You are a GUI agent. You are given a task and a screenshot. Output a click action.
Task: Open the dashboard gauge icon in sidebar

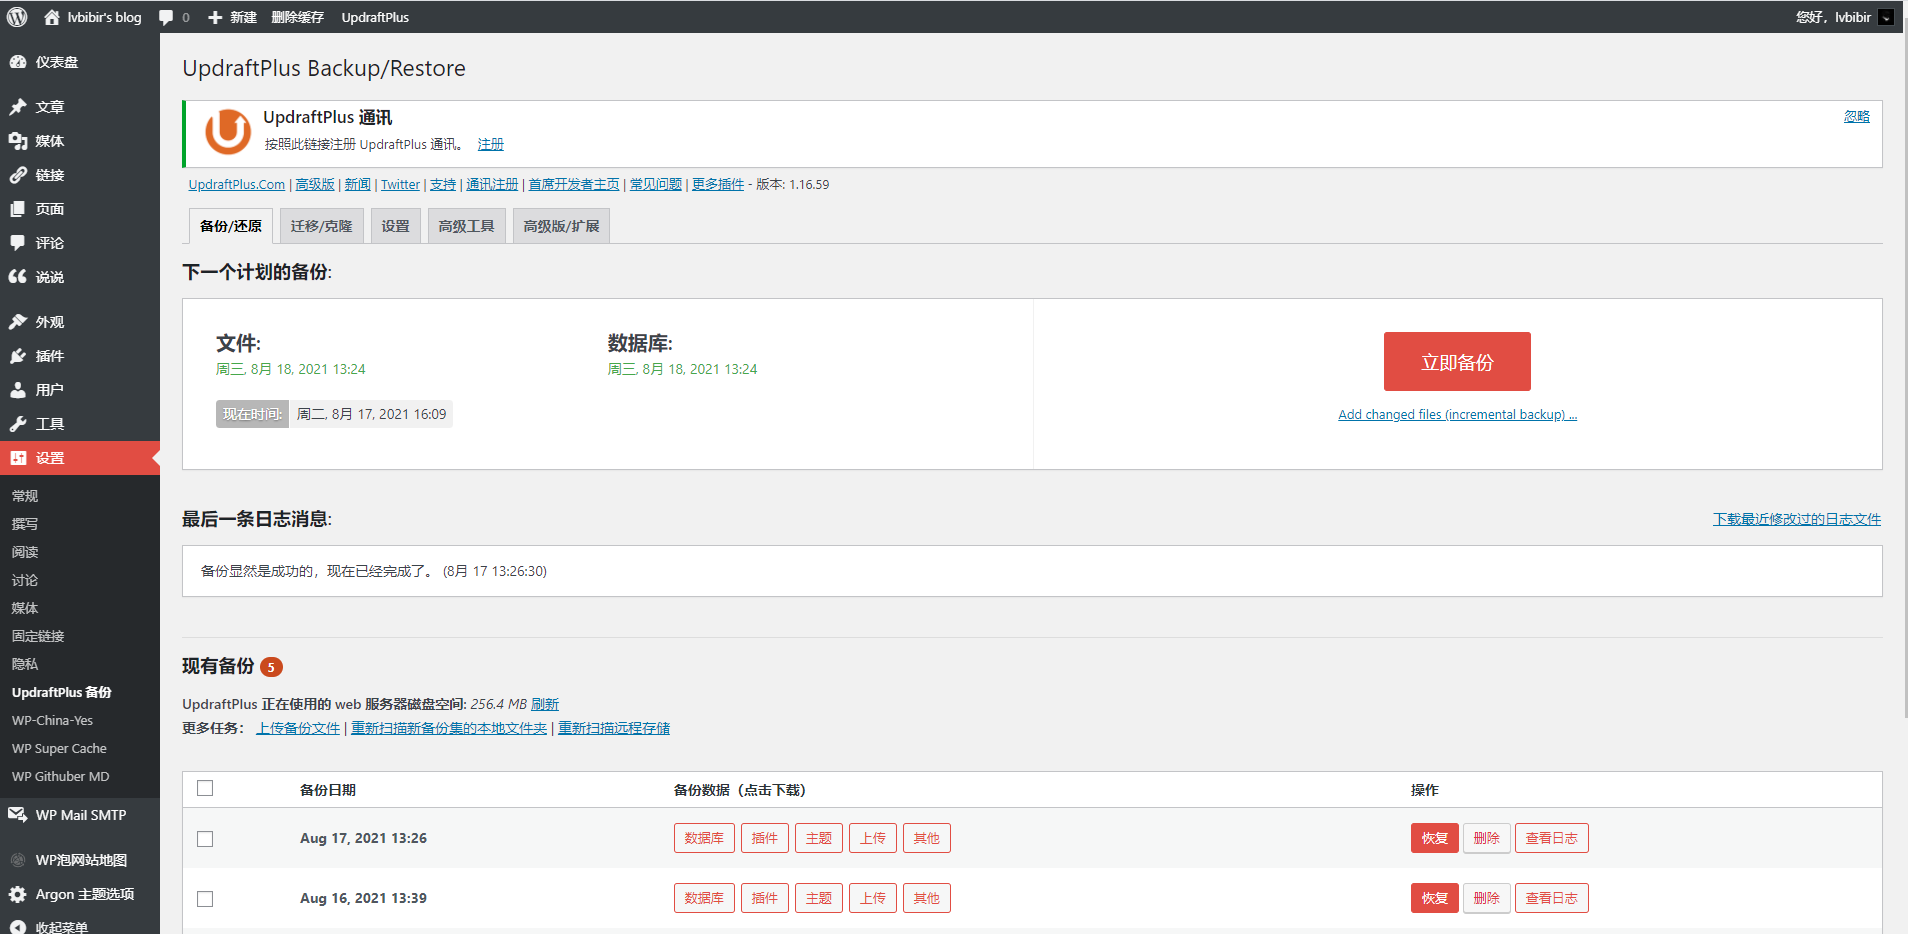(x=18, y=62)
